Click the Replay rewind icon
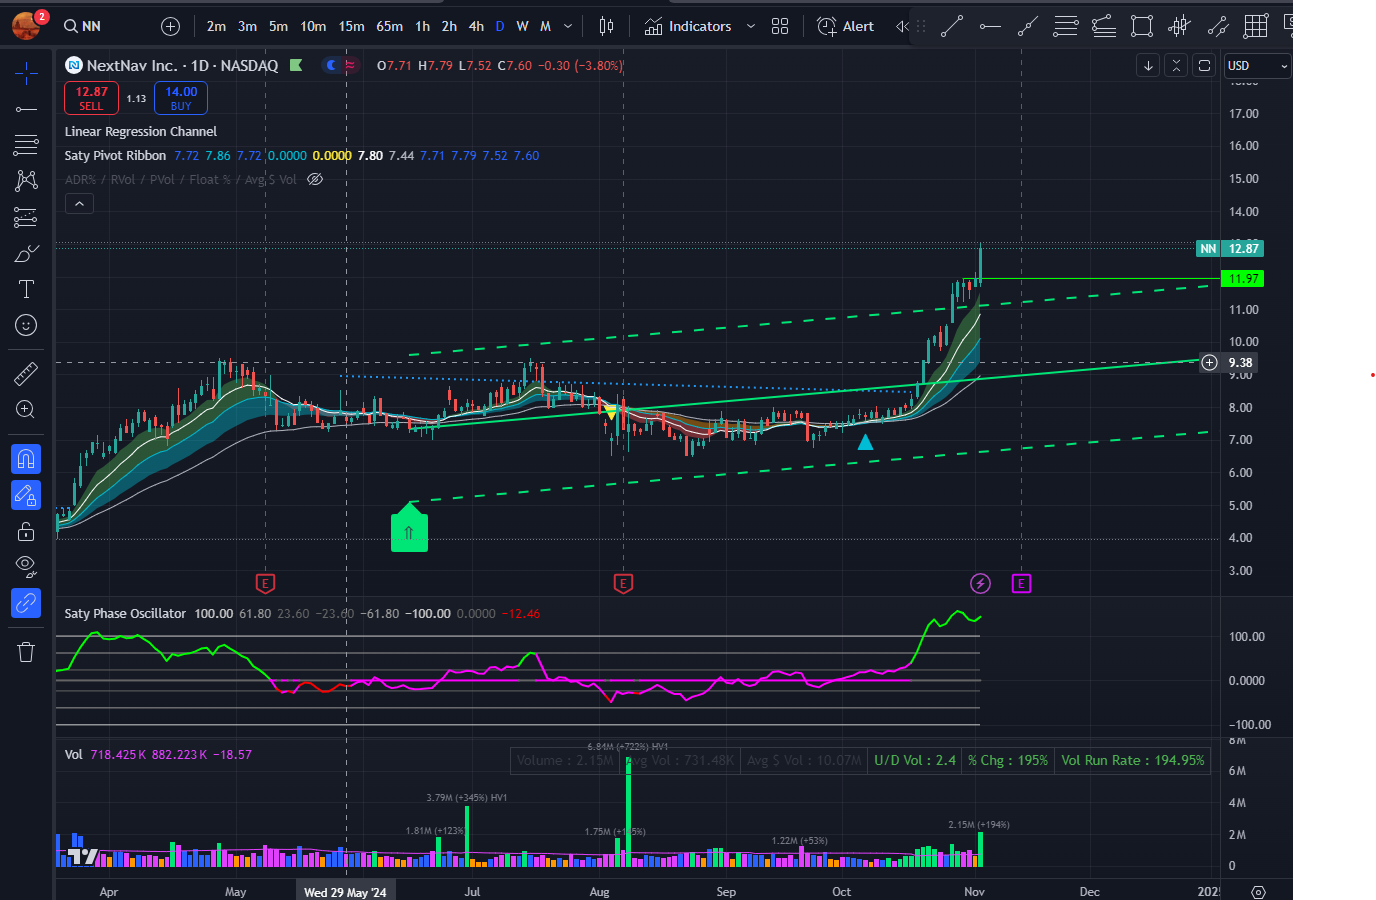This screenshot has height=900, width=1376. click(x=902, y=26)
